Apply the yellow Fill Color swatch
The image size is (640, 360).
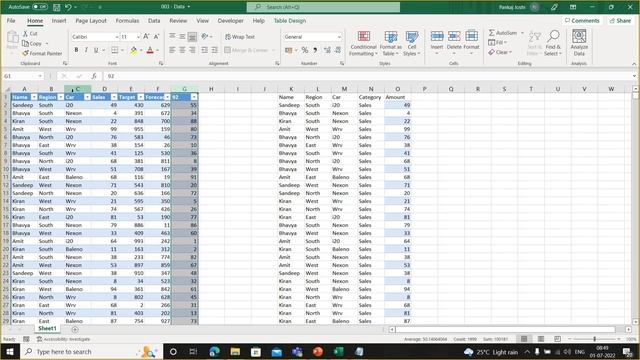[x=133, y=50]
